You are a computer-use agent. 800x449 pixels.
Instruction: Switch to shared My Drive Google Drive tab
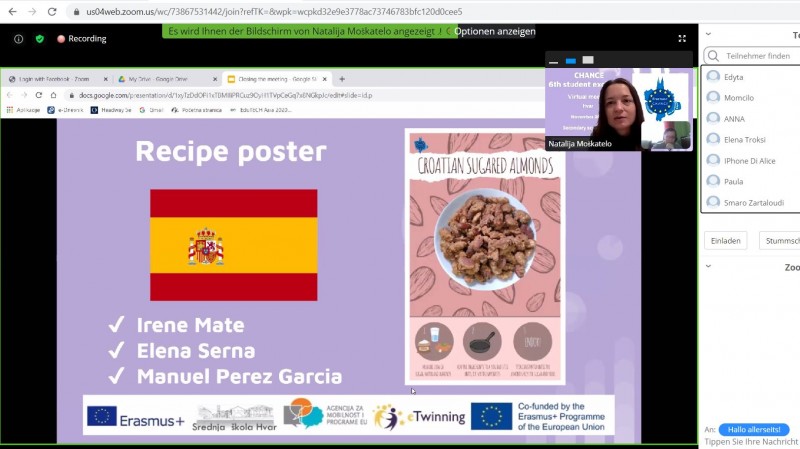158,79
